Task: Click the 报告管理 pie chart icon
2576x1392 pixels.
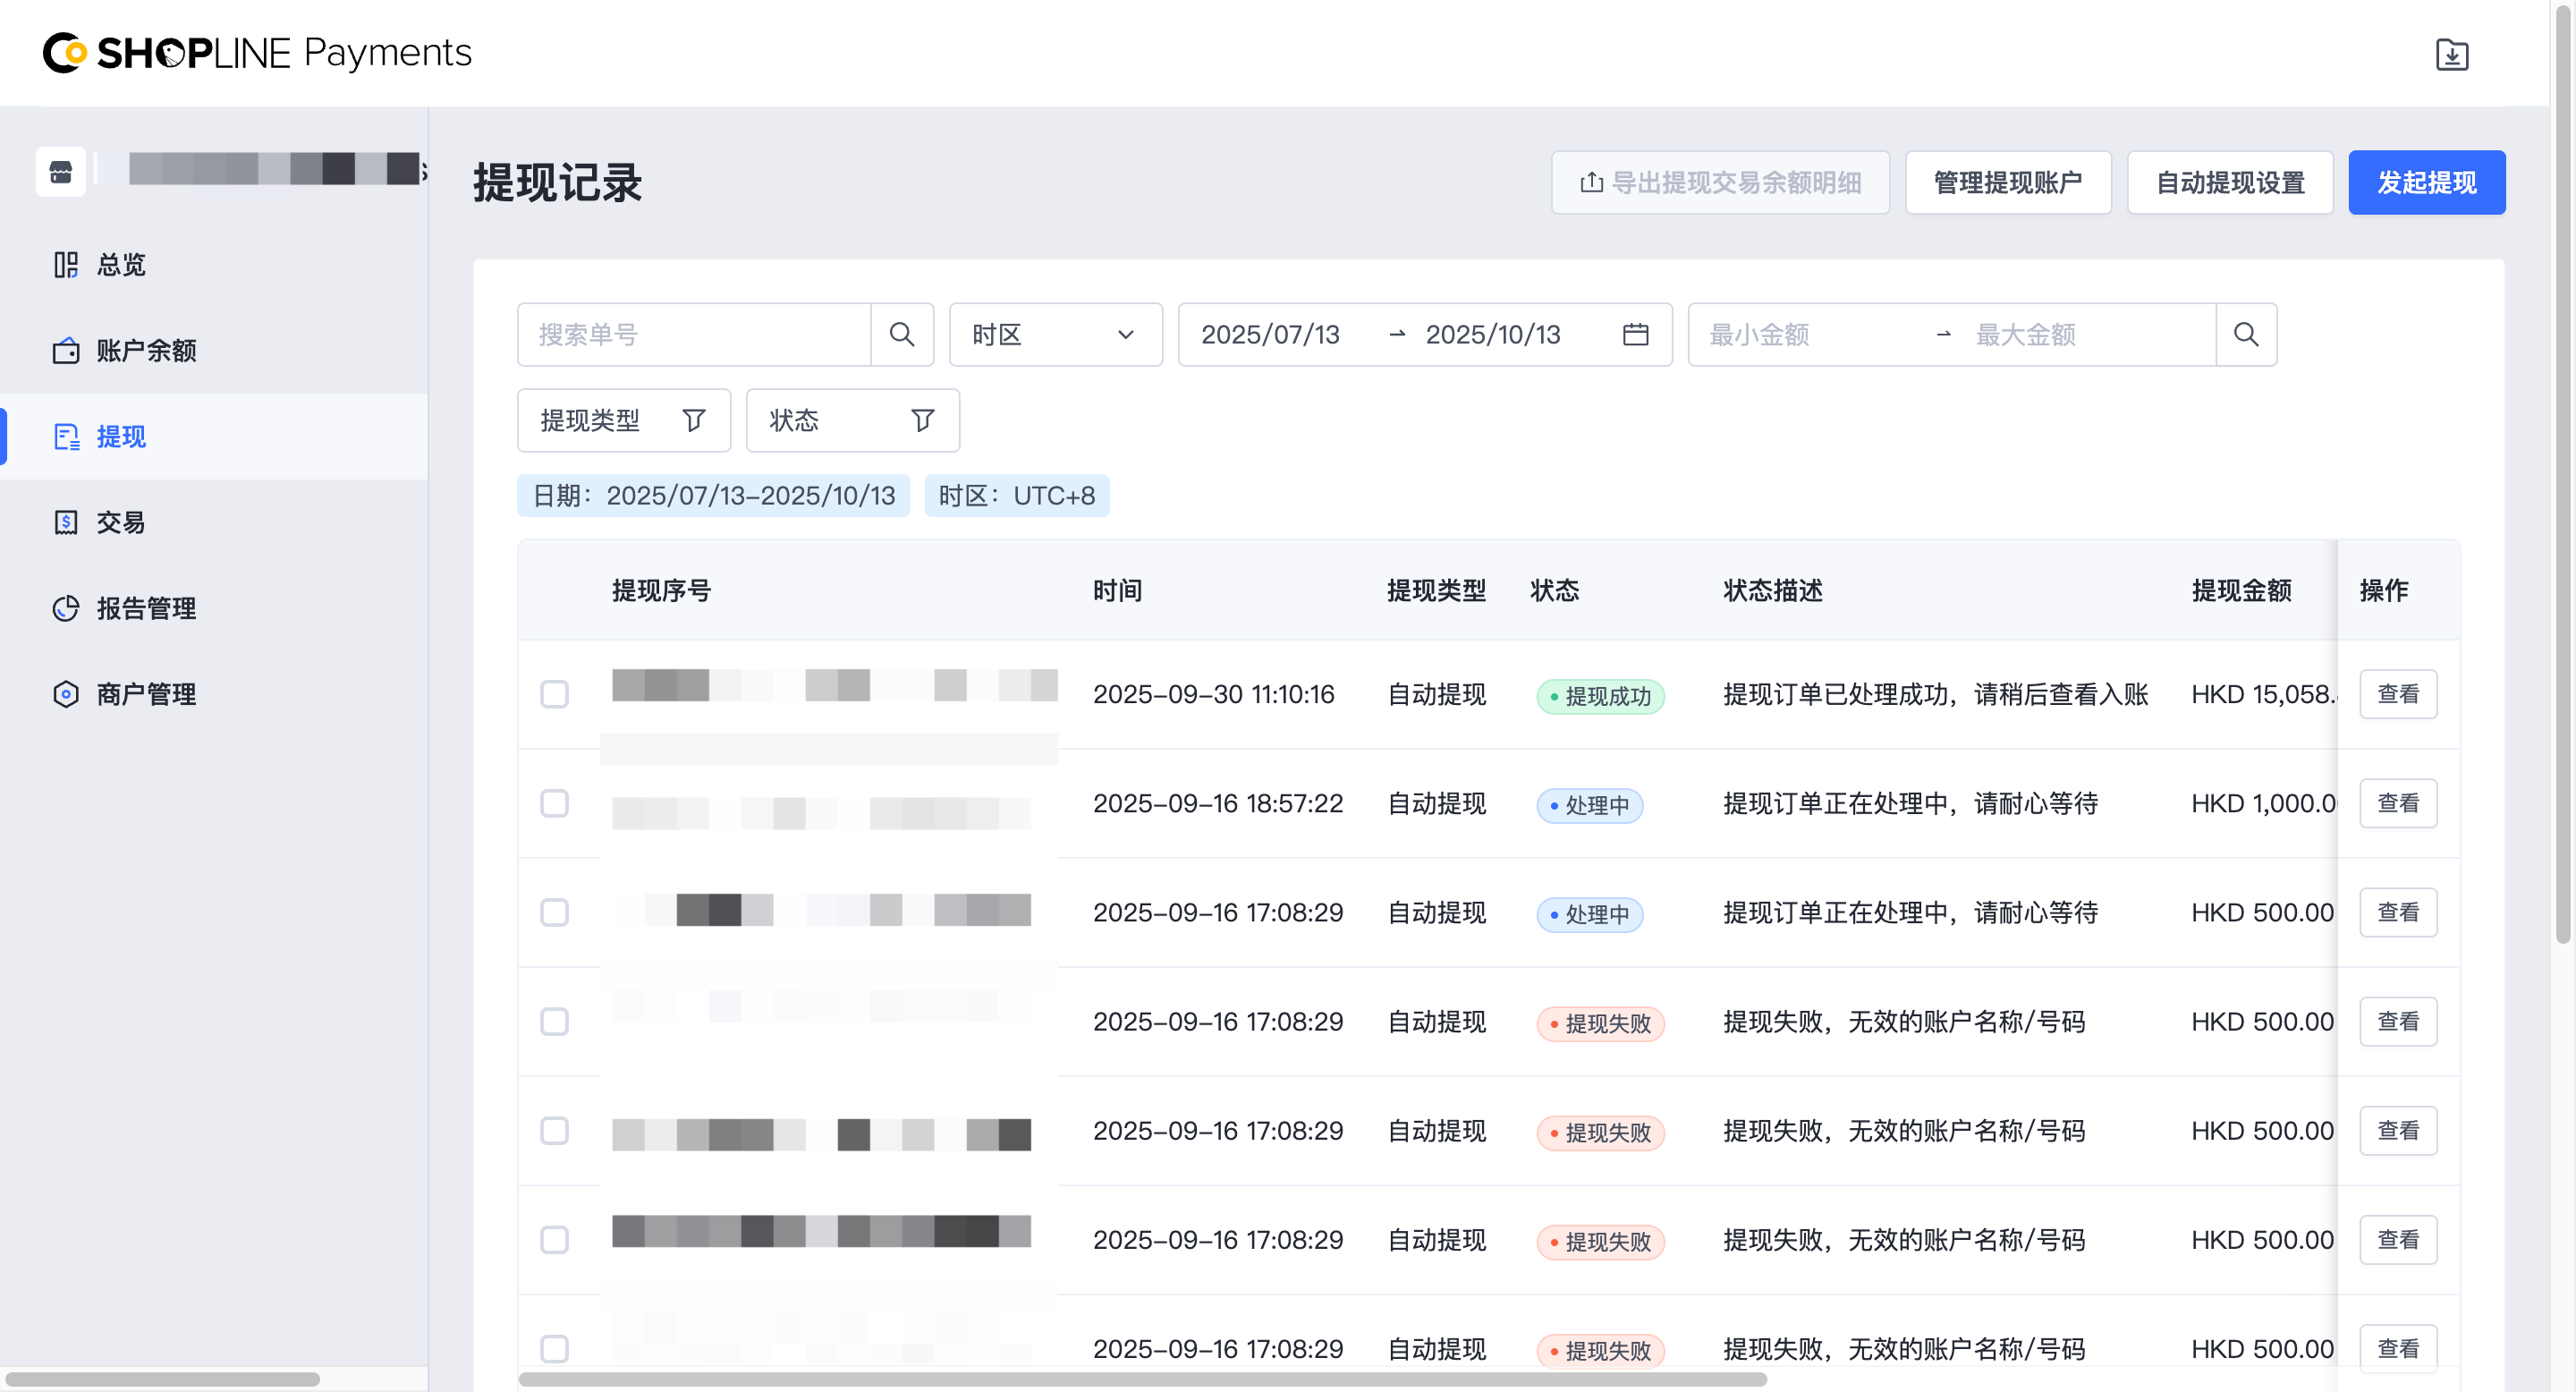Action: click(x=66, y=608)
